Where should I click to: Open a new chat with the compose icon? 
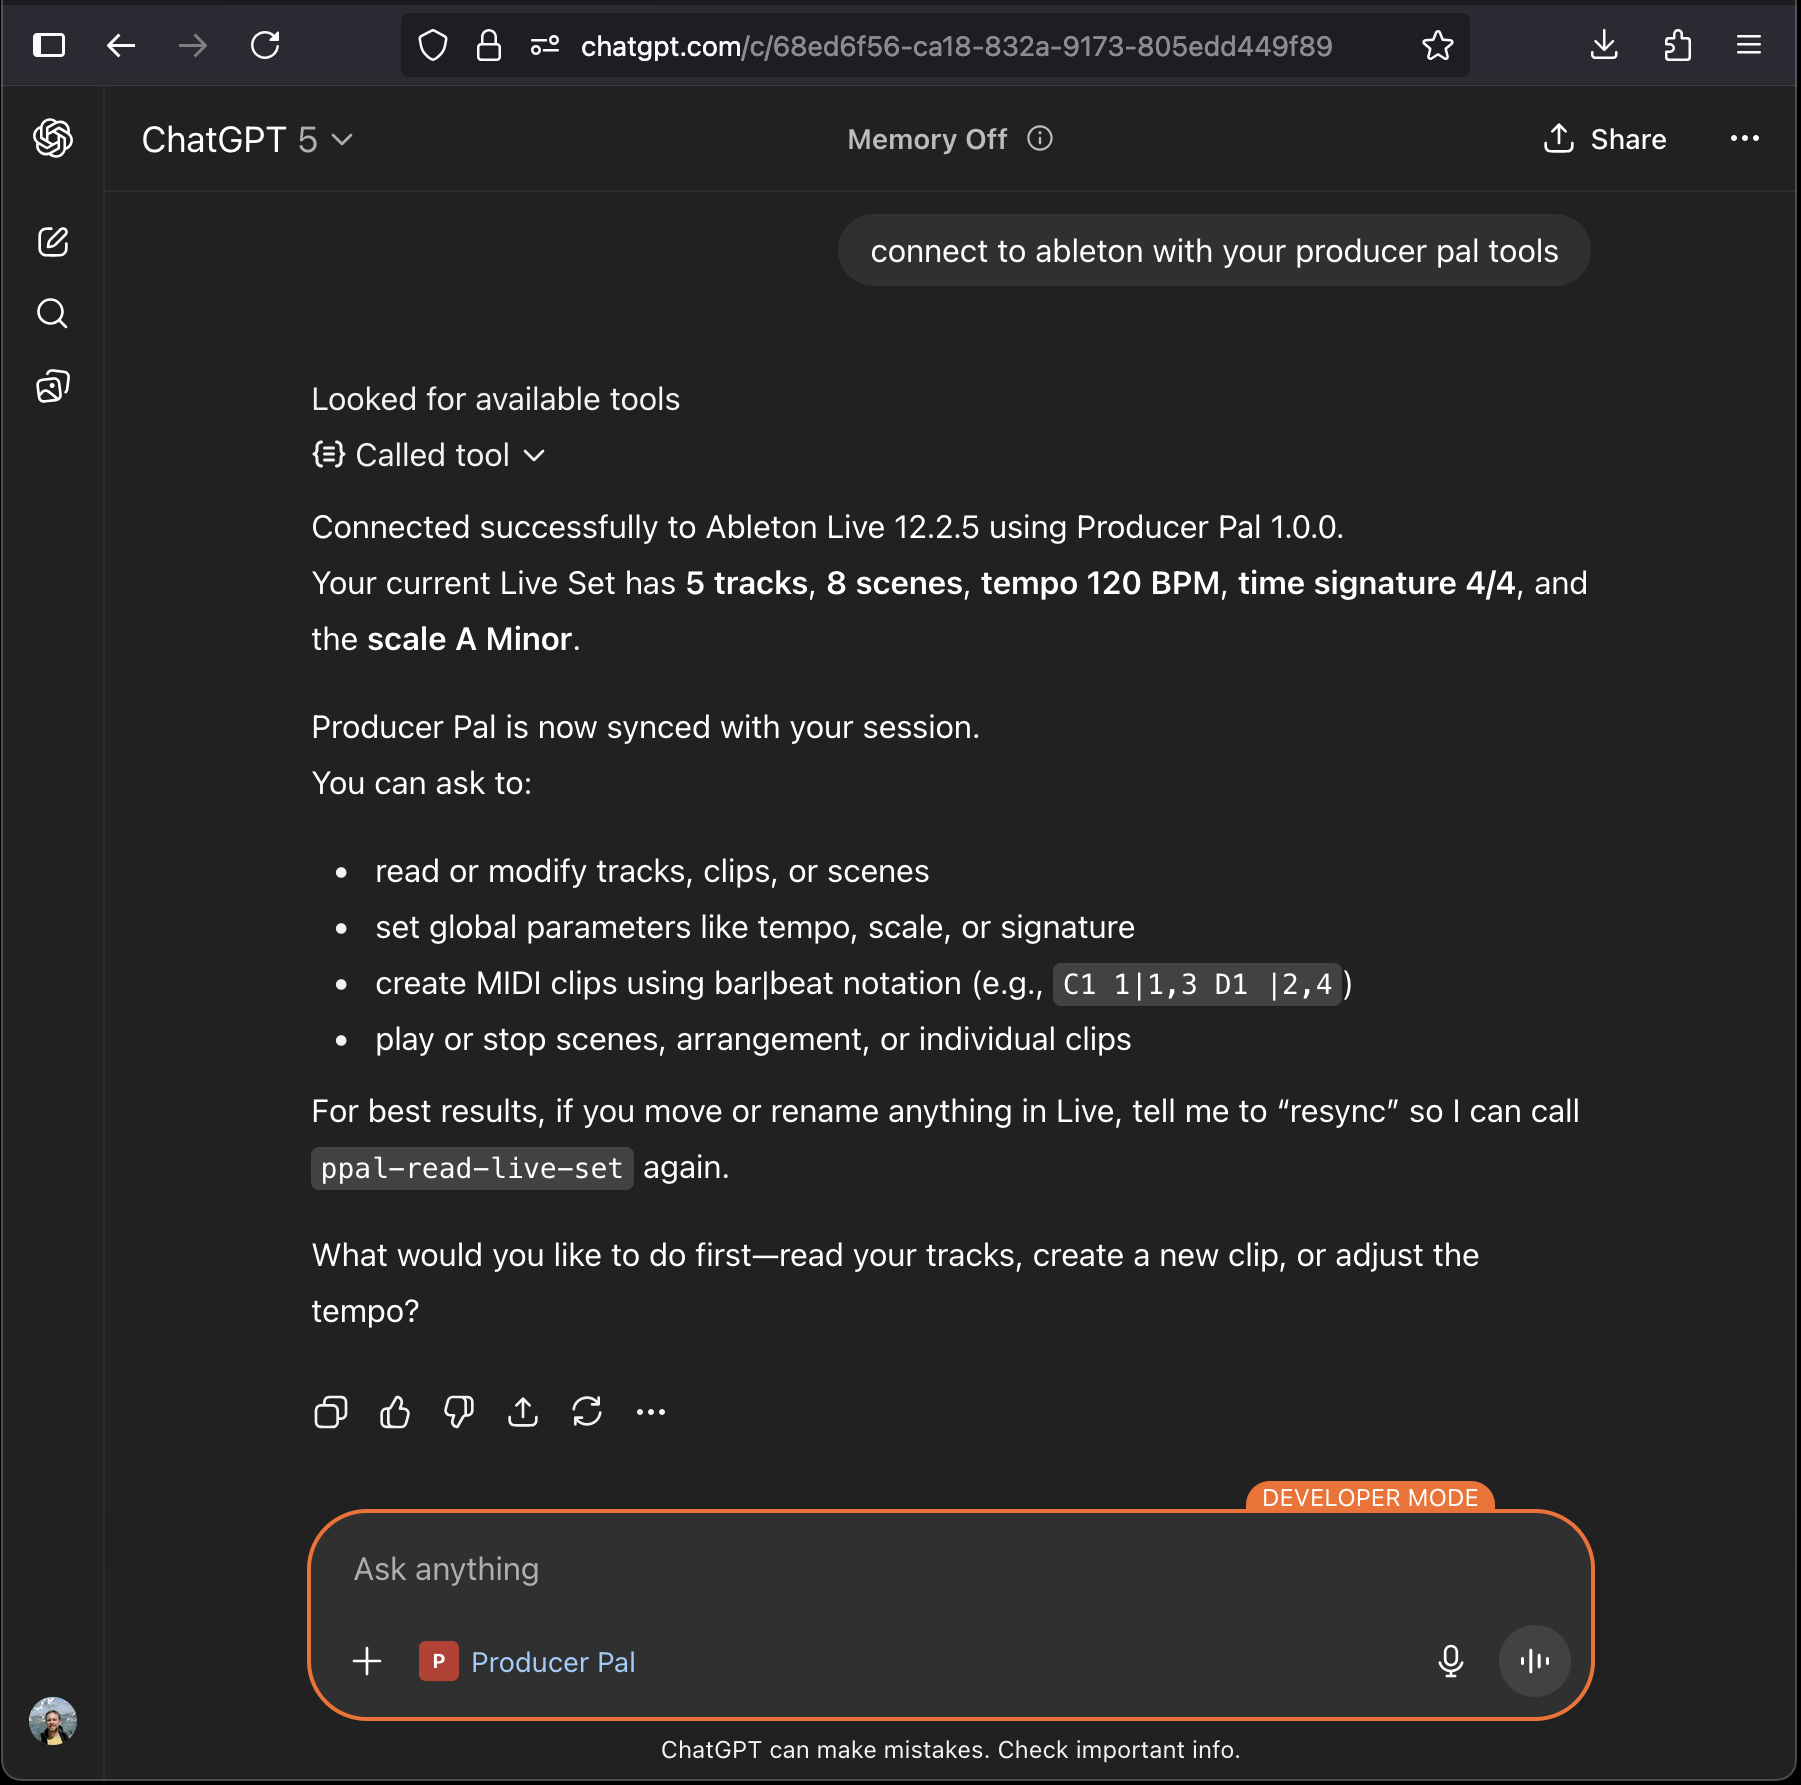tap(53, 241)
